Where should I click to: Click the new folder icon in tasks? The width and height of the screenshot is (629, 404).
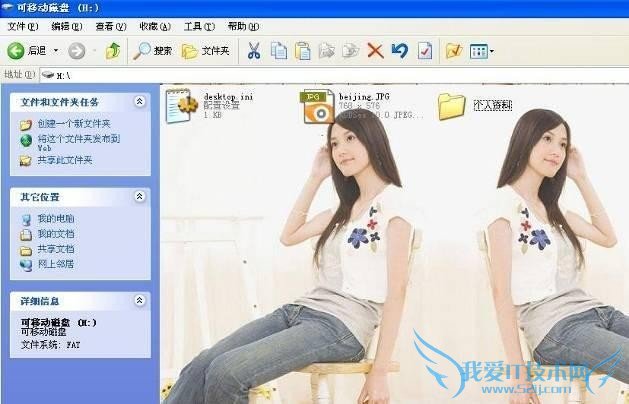click(26, 125)
